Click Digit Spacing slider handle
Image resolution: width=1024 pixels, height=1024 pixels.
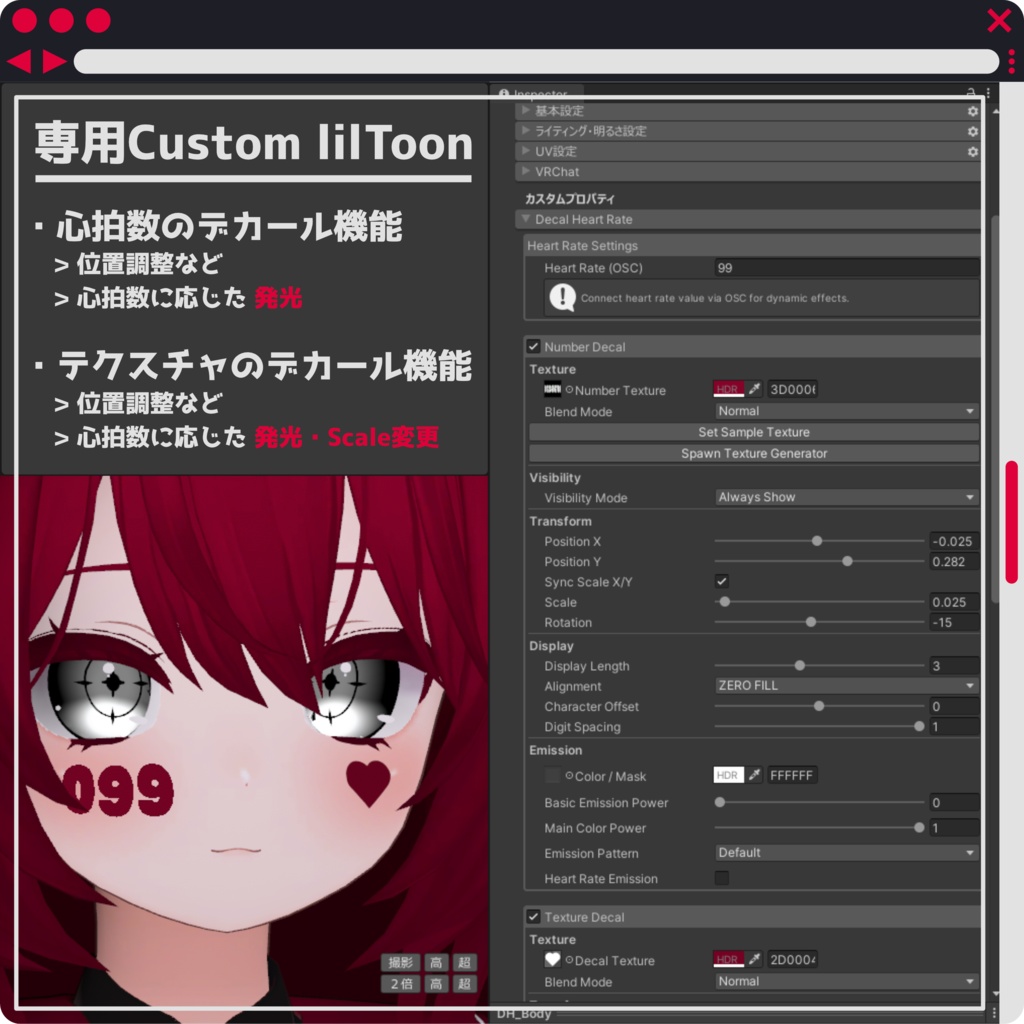pyautogui.click(x=919, y=726)
